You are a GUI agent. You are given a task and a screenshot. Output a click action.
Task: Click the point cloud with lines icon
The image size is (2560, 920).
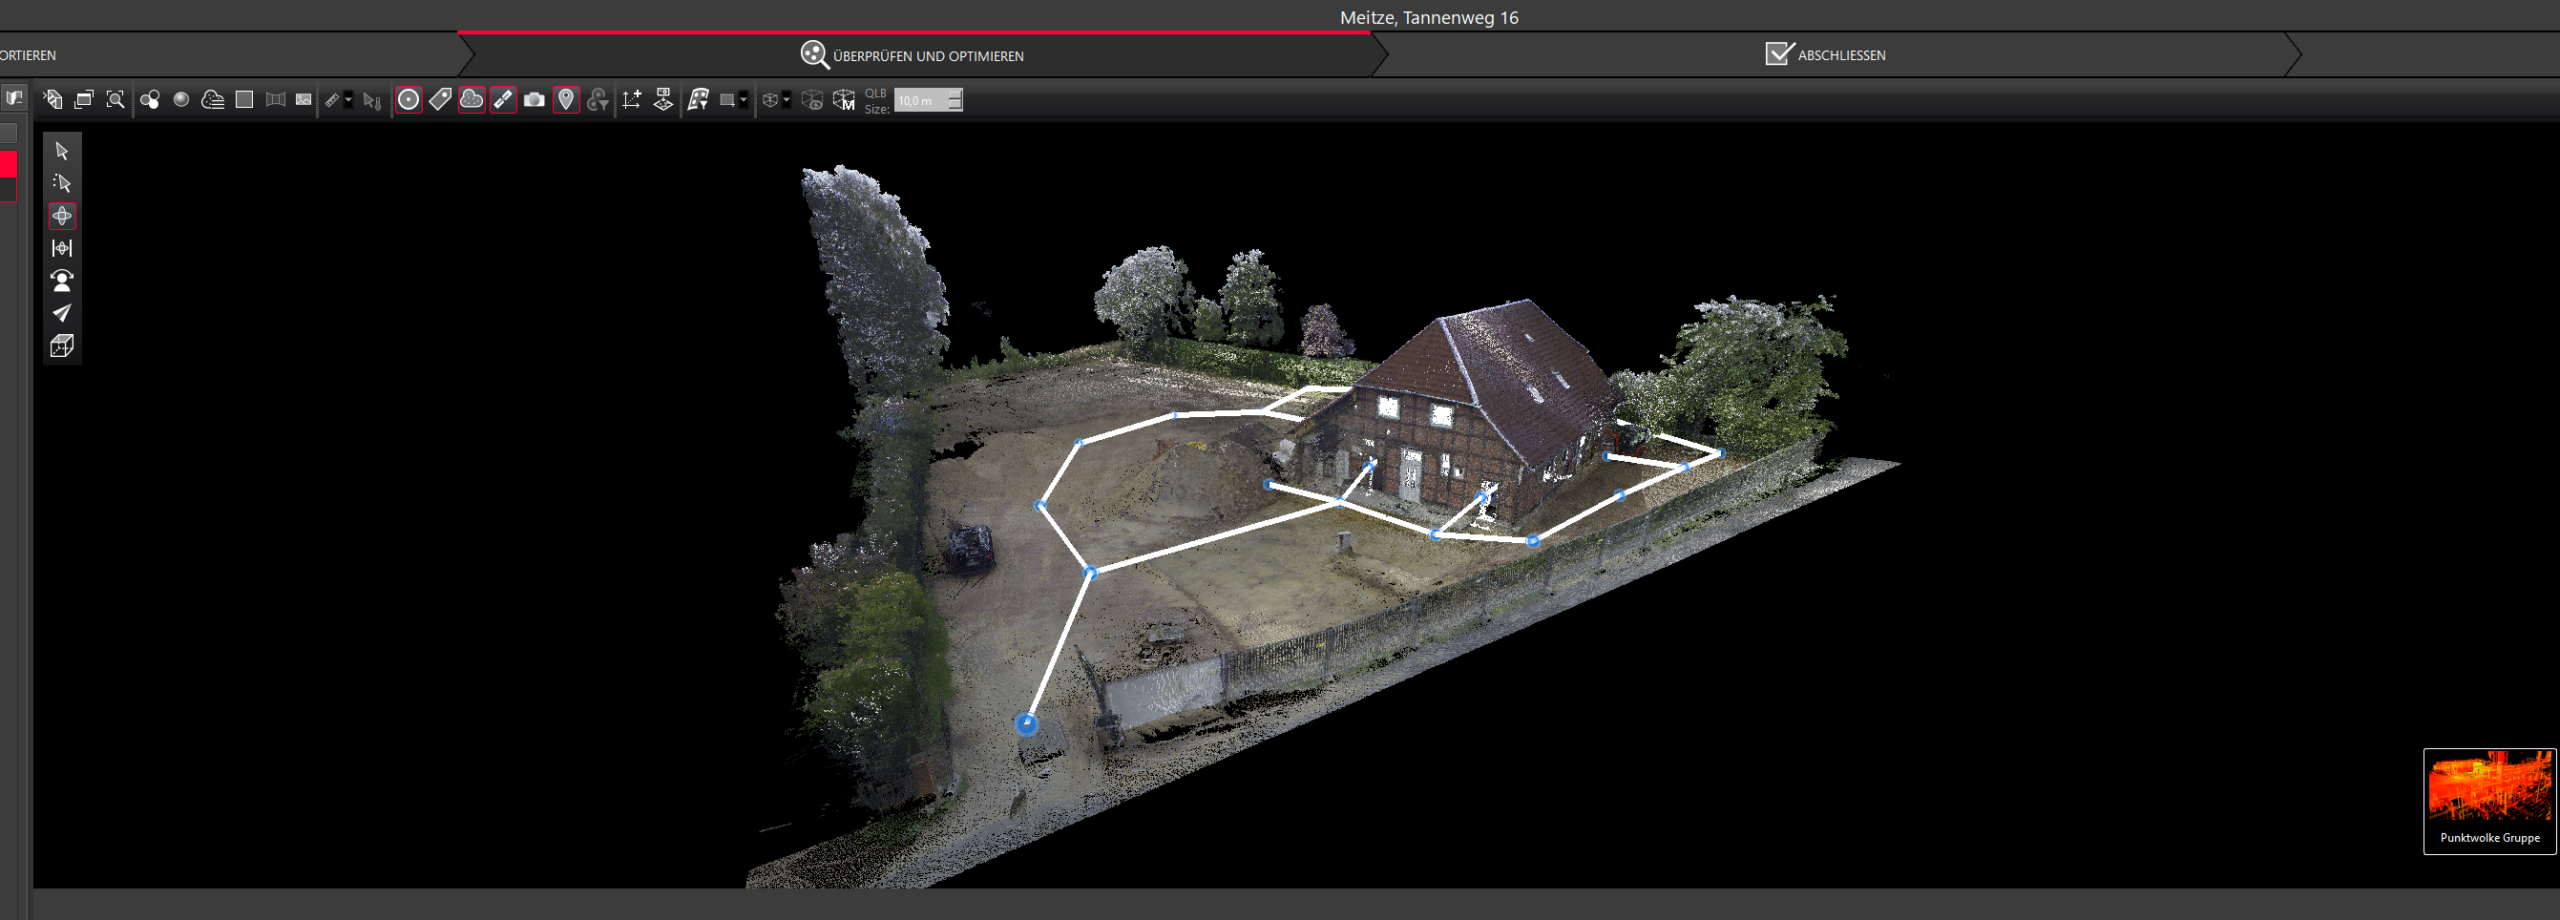click(x=213, y=99)
